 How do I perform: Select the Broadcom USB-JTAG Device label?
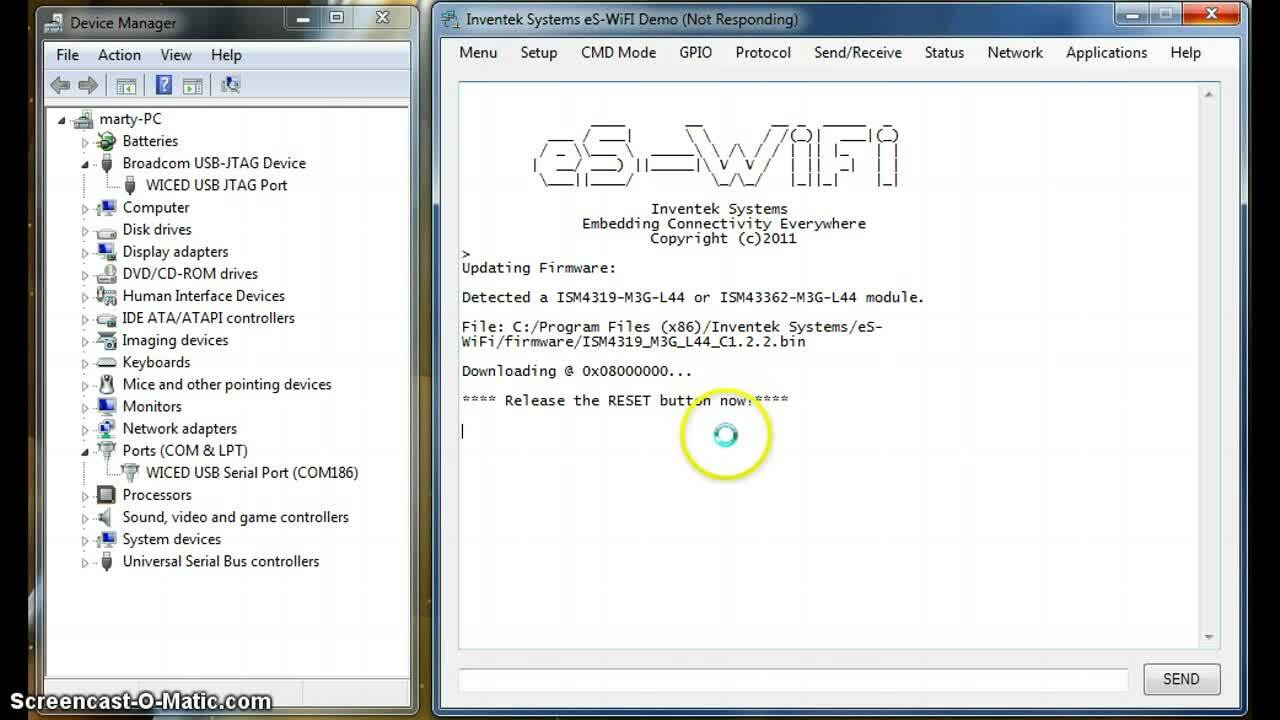[x=214, y=163]
